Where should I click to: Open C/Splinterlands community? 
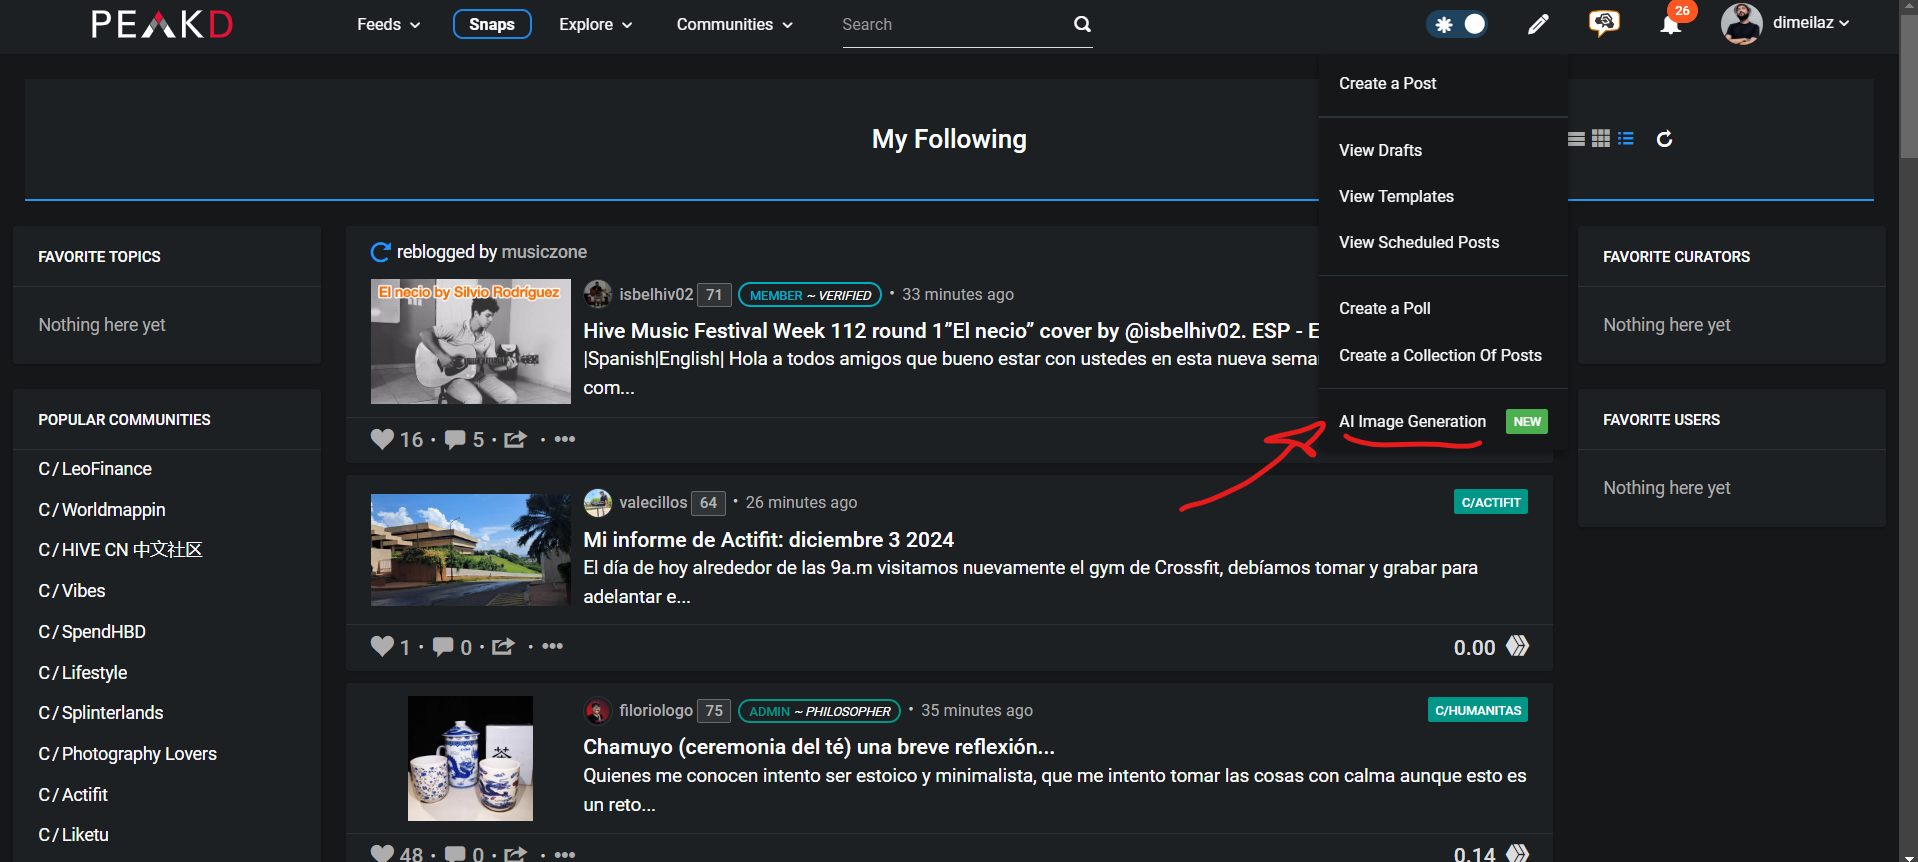point(101,713)
